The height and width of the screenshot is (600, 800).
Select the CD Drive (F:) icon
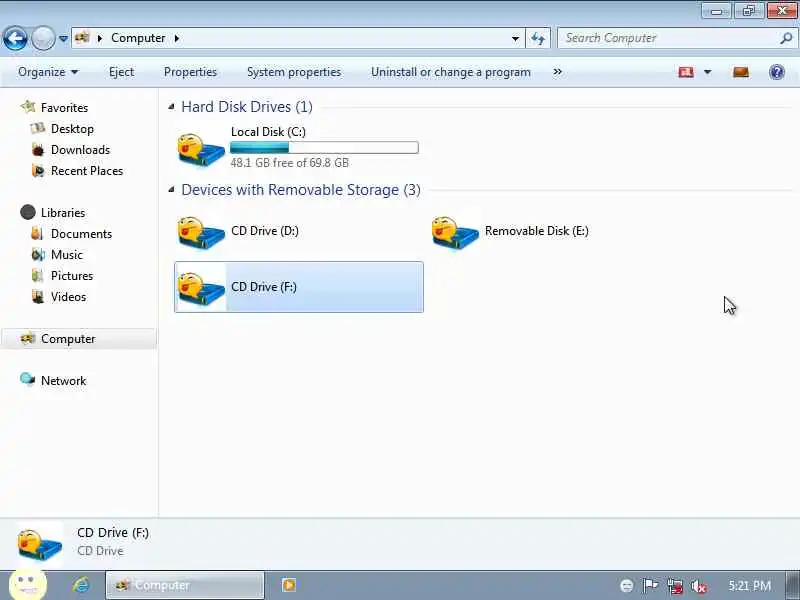(x=201, y=289)
